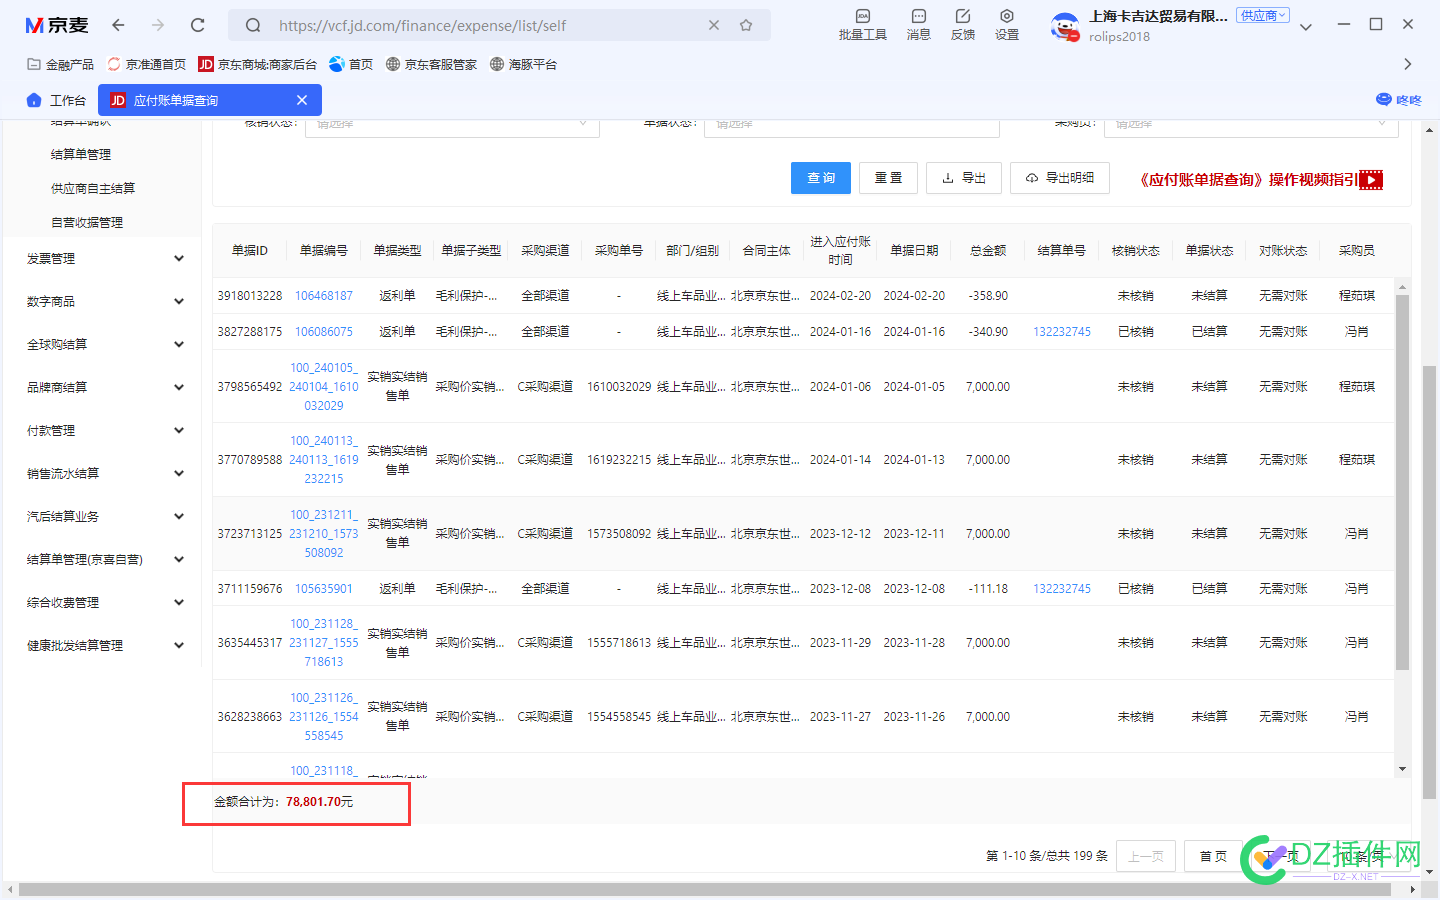
Task: Open 海豚平台 bookmark
Action: [x=523, y=64]
